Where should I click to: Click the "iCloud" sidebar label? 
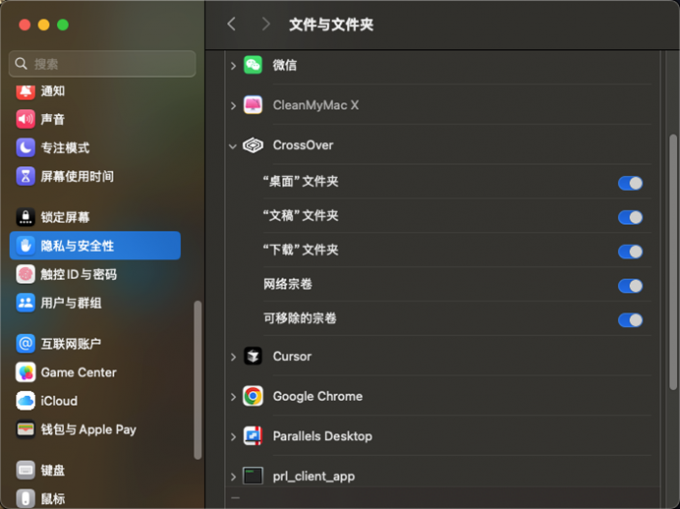click(x=59, y=401)
